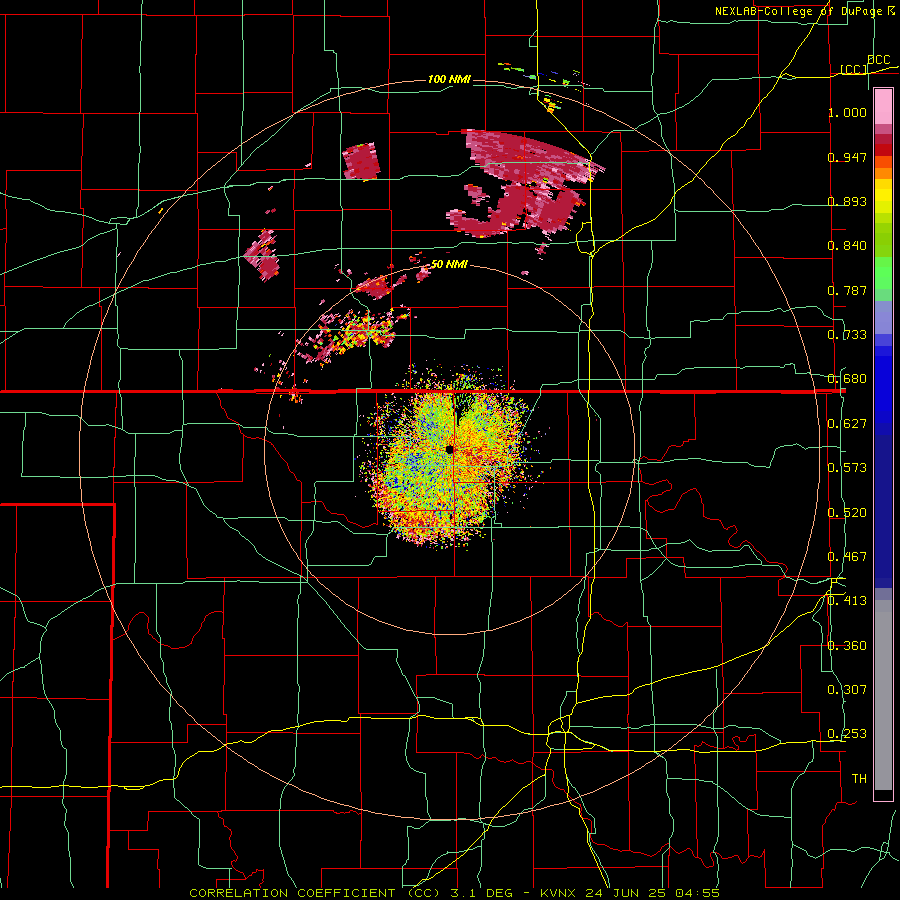The image size is (900, 900).
Task: Click the 0.627 scale label
Action: (x=847, y=424)
